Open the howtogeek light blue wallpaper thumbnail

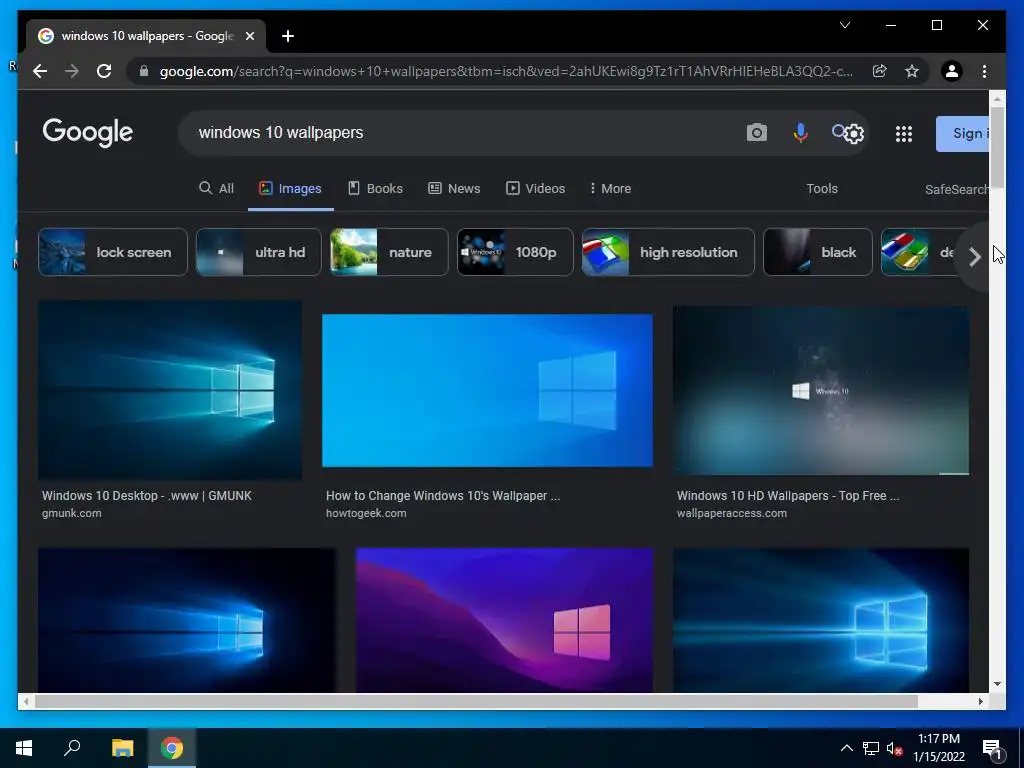[487, 391]
